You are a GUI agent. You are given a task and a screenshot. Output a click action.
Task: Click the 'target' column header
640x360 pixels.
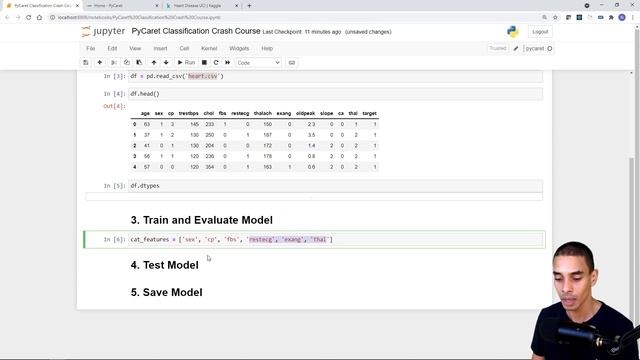[x=369, y=113]
